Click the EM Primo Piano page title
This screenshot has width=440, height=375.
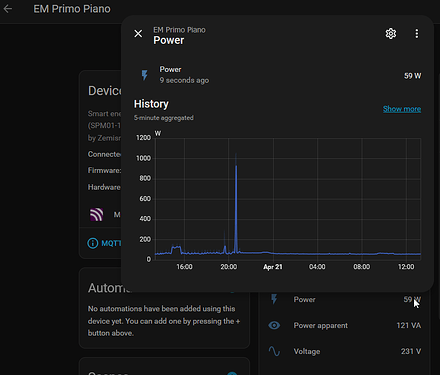pos(72,9)
